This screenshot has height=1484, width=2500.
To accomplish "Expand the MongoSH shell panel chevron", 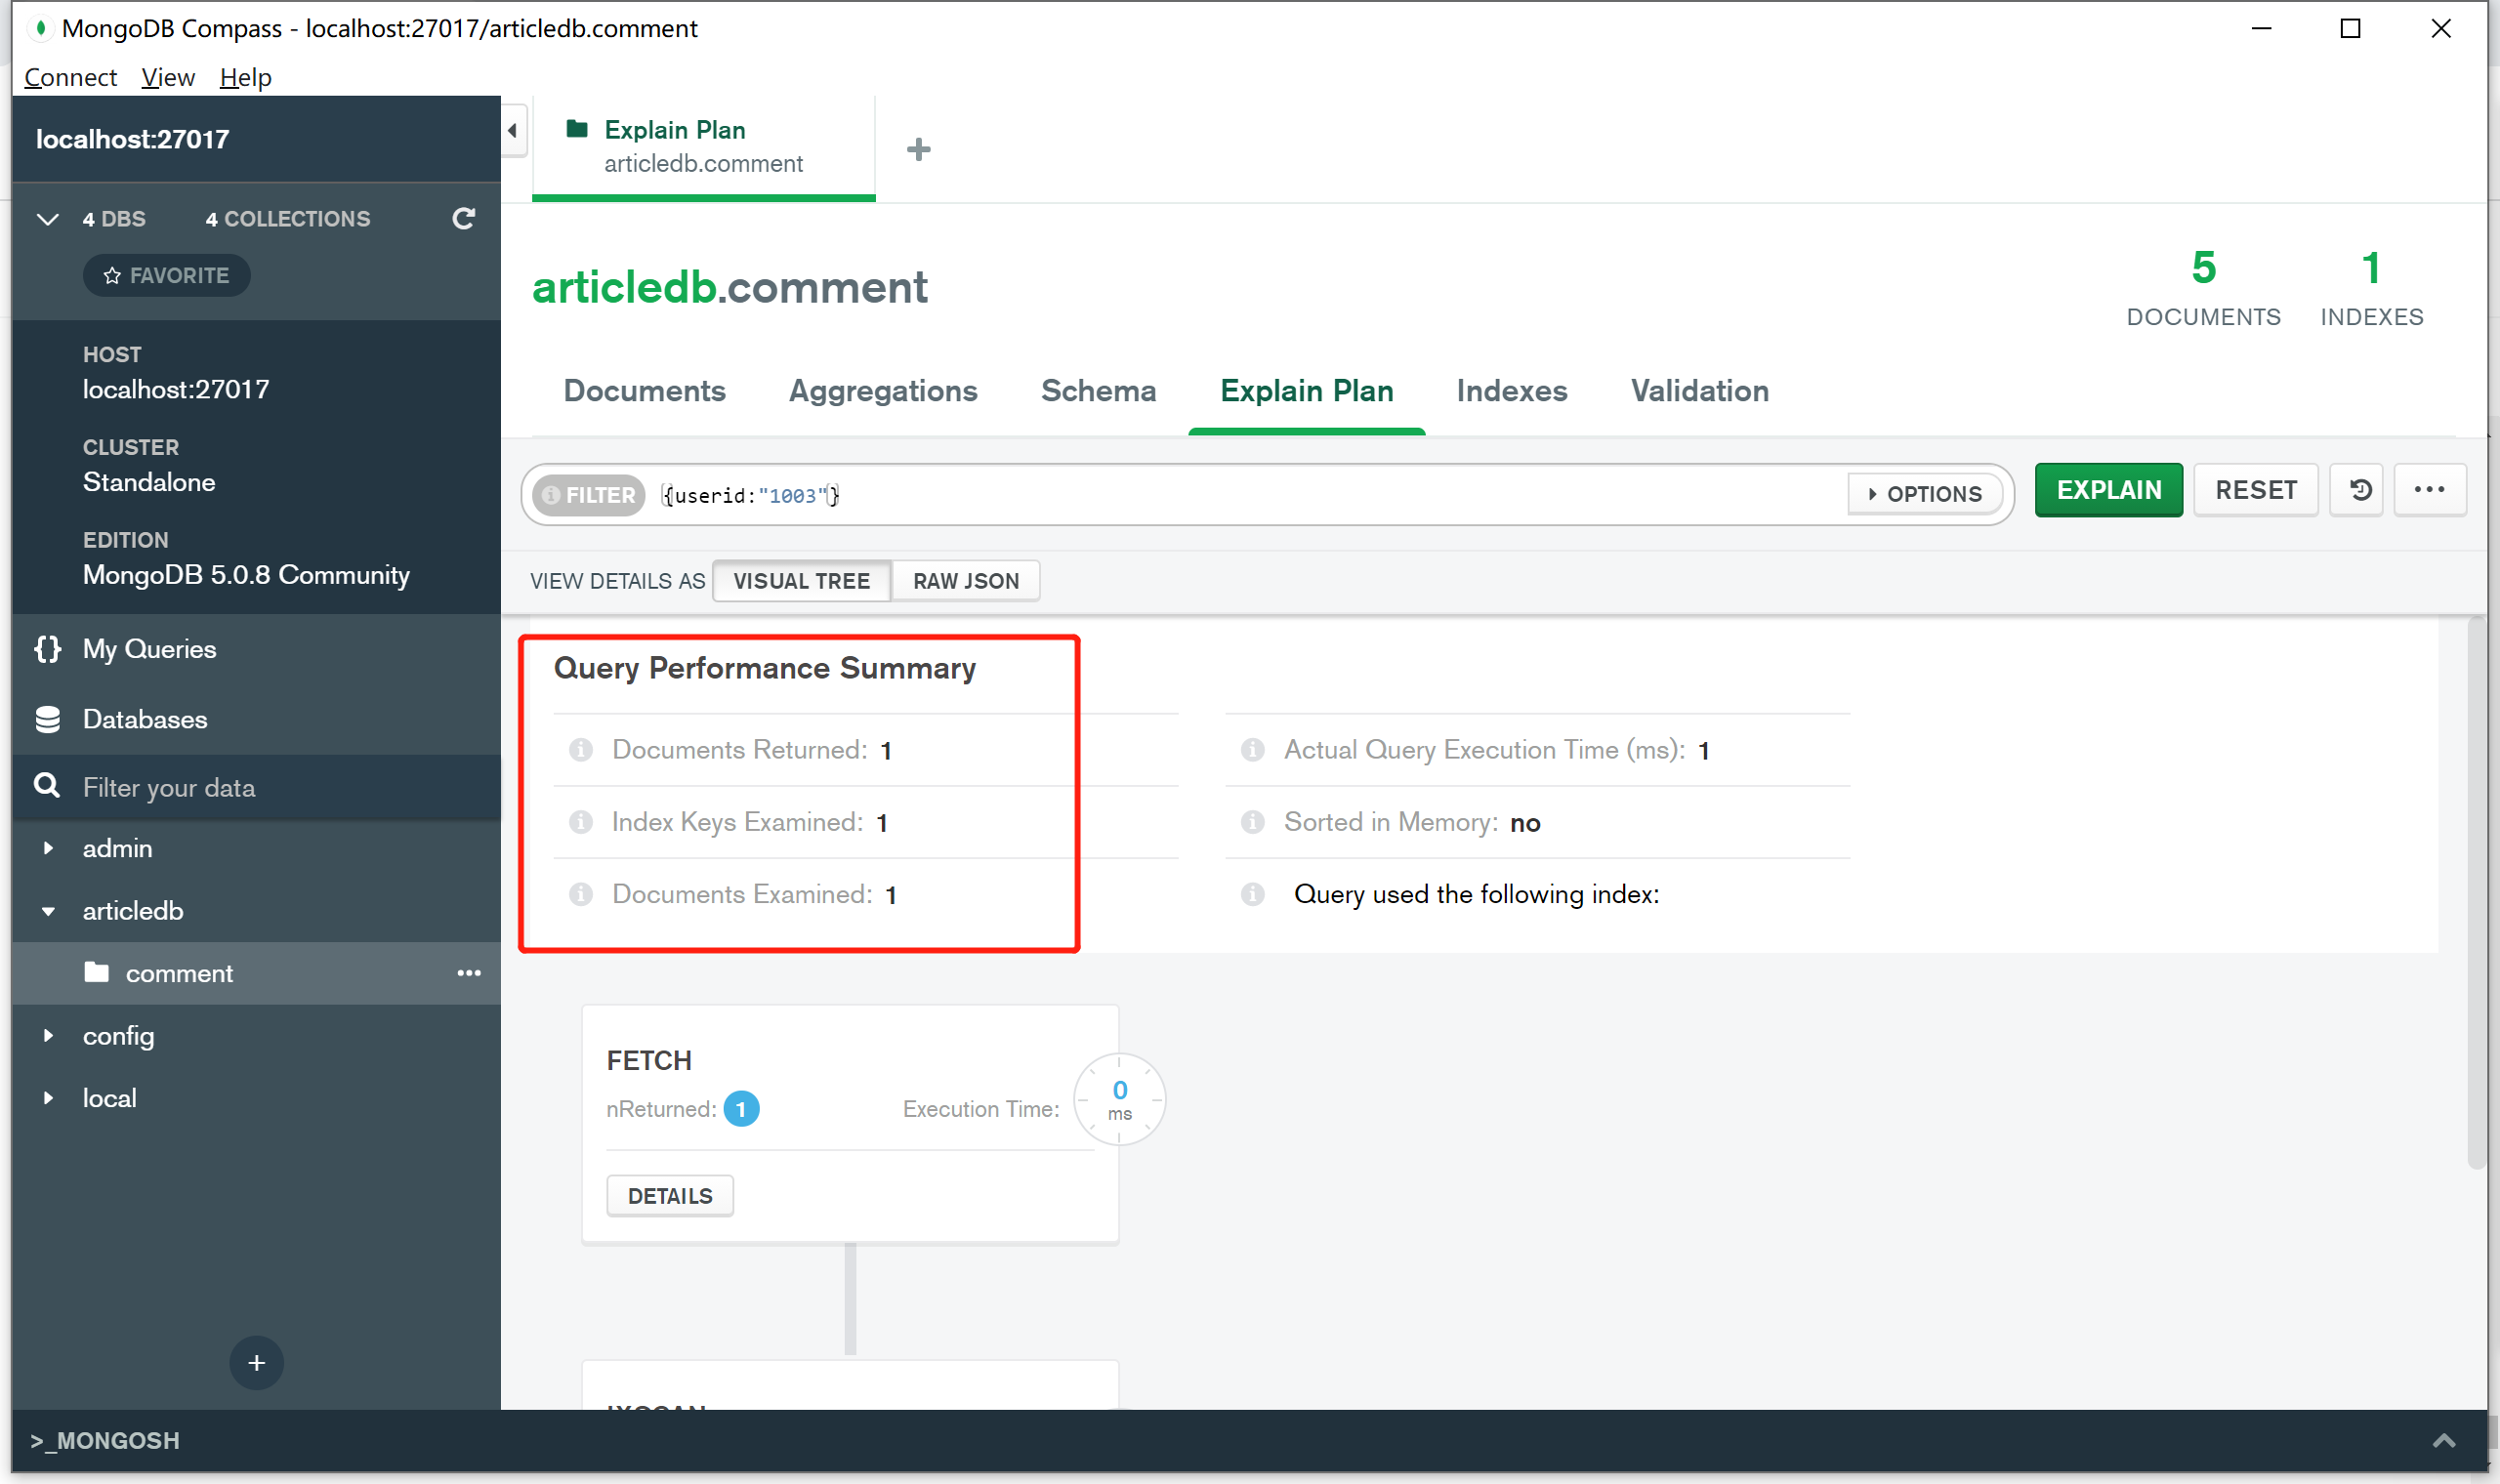I will coord(2443,1440).
